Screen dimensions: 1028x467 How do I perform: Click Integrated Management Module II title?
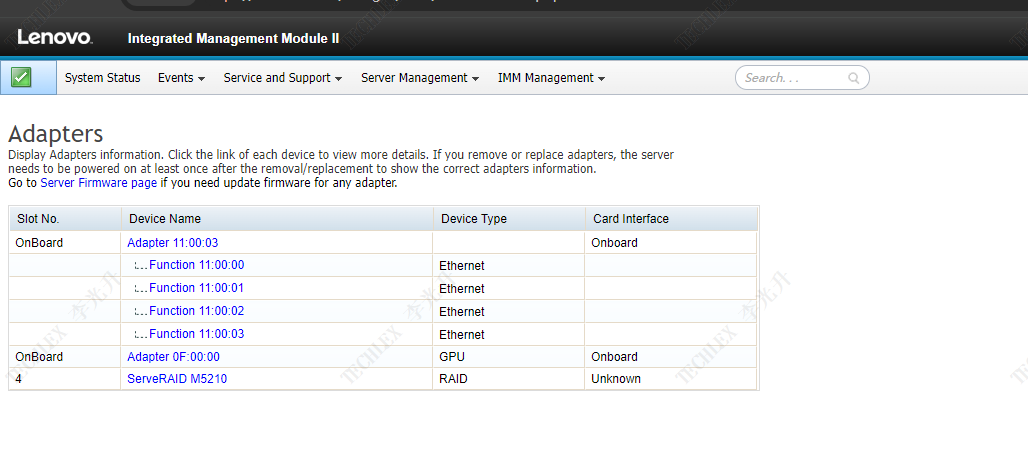[x=233, y=38]
